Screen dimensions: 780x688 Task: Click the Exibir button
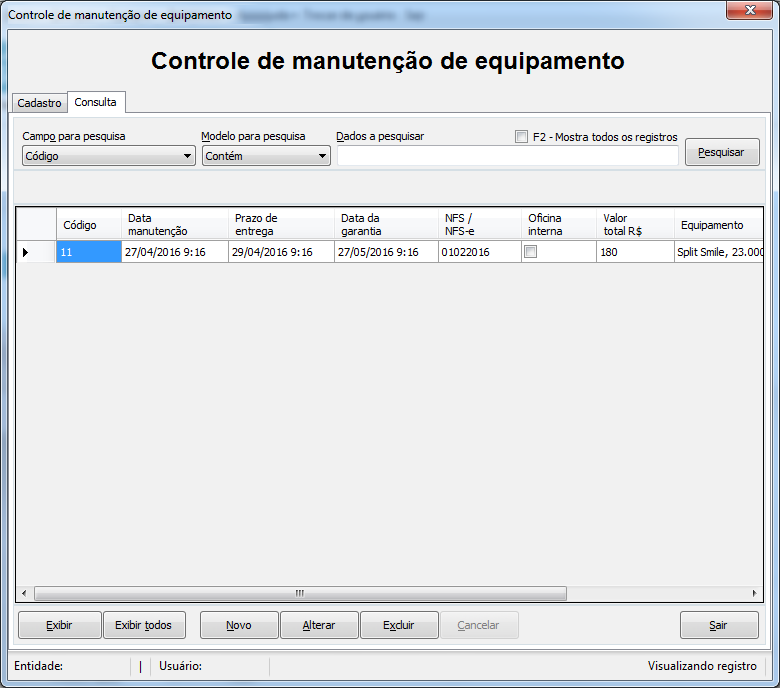coord(59,625)
